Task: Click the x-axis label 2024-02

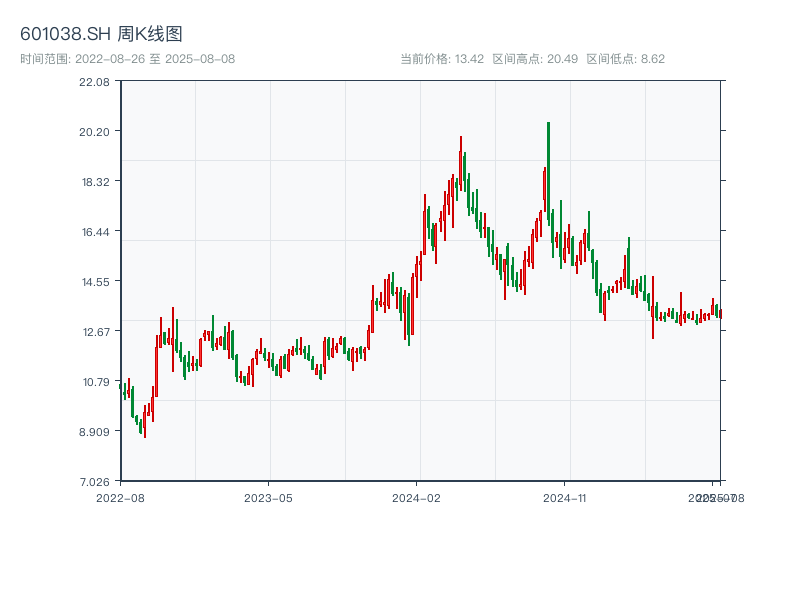Action: click(416, 498)
